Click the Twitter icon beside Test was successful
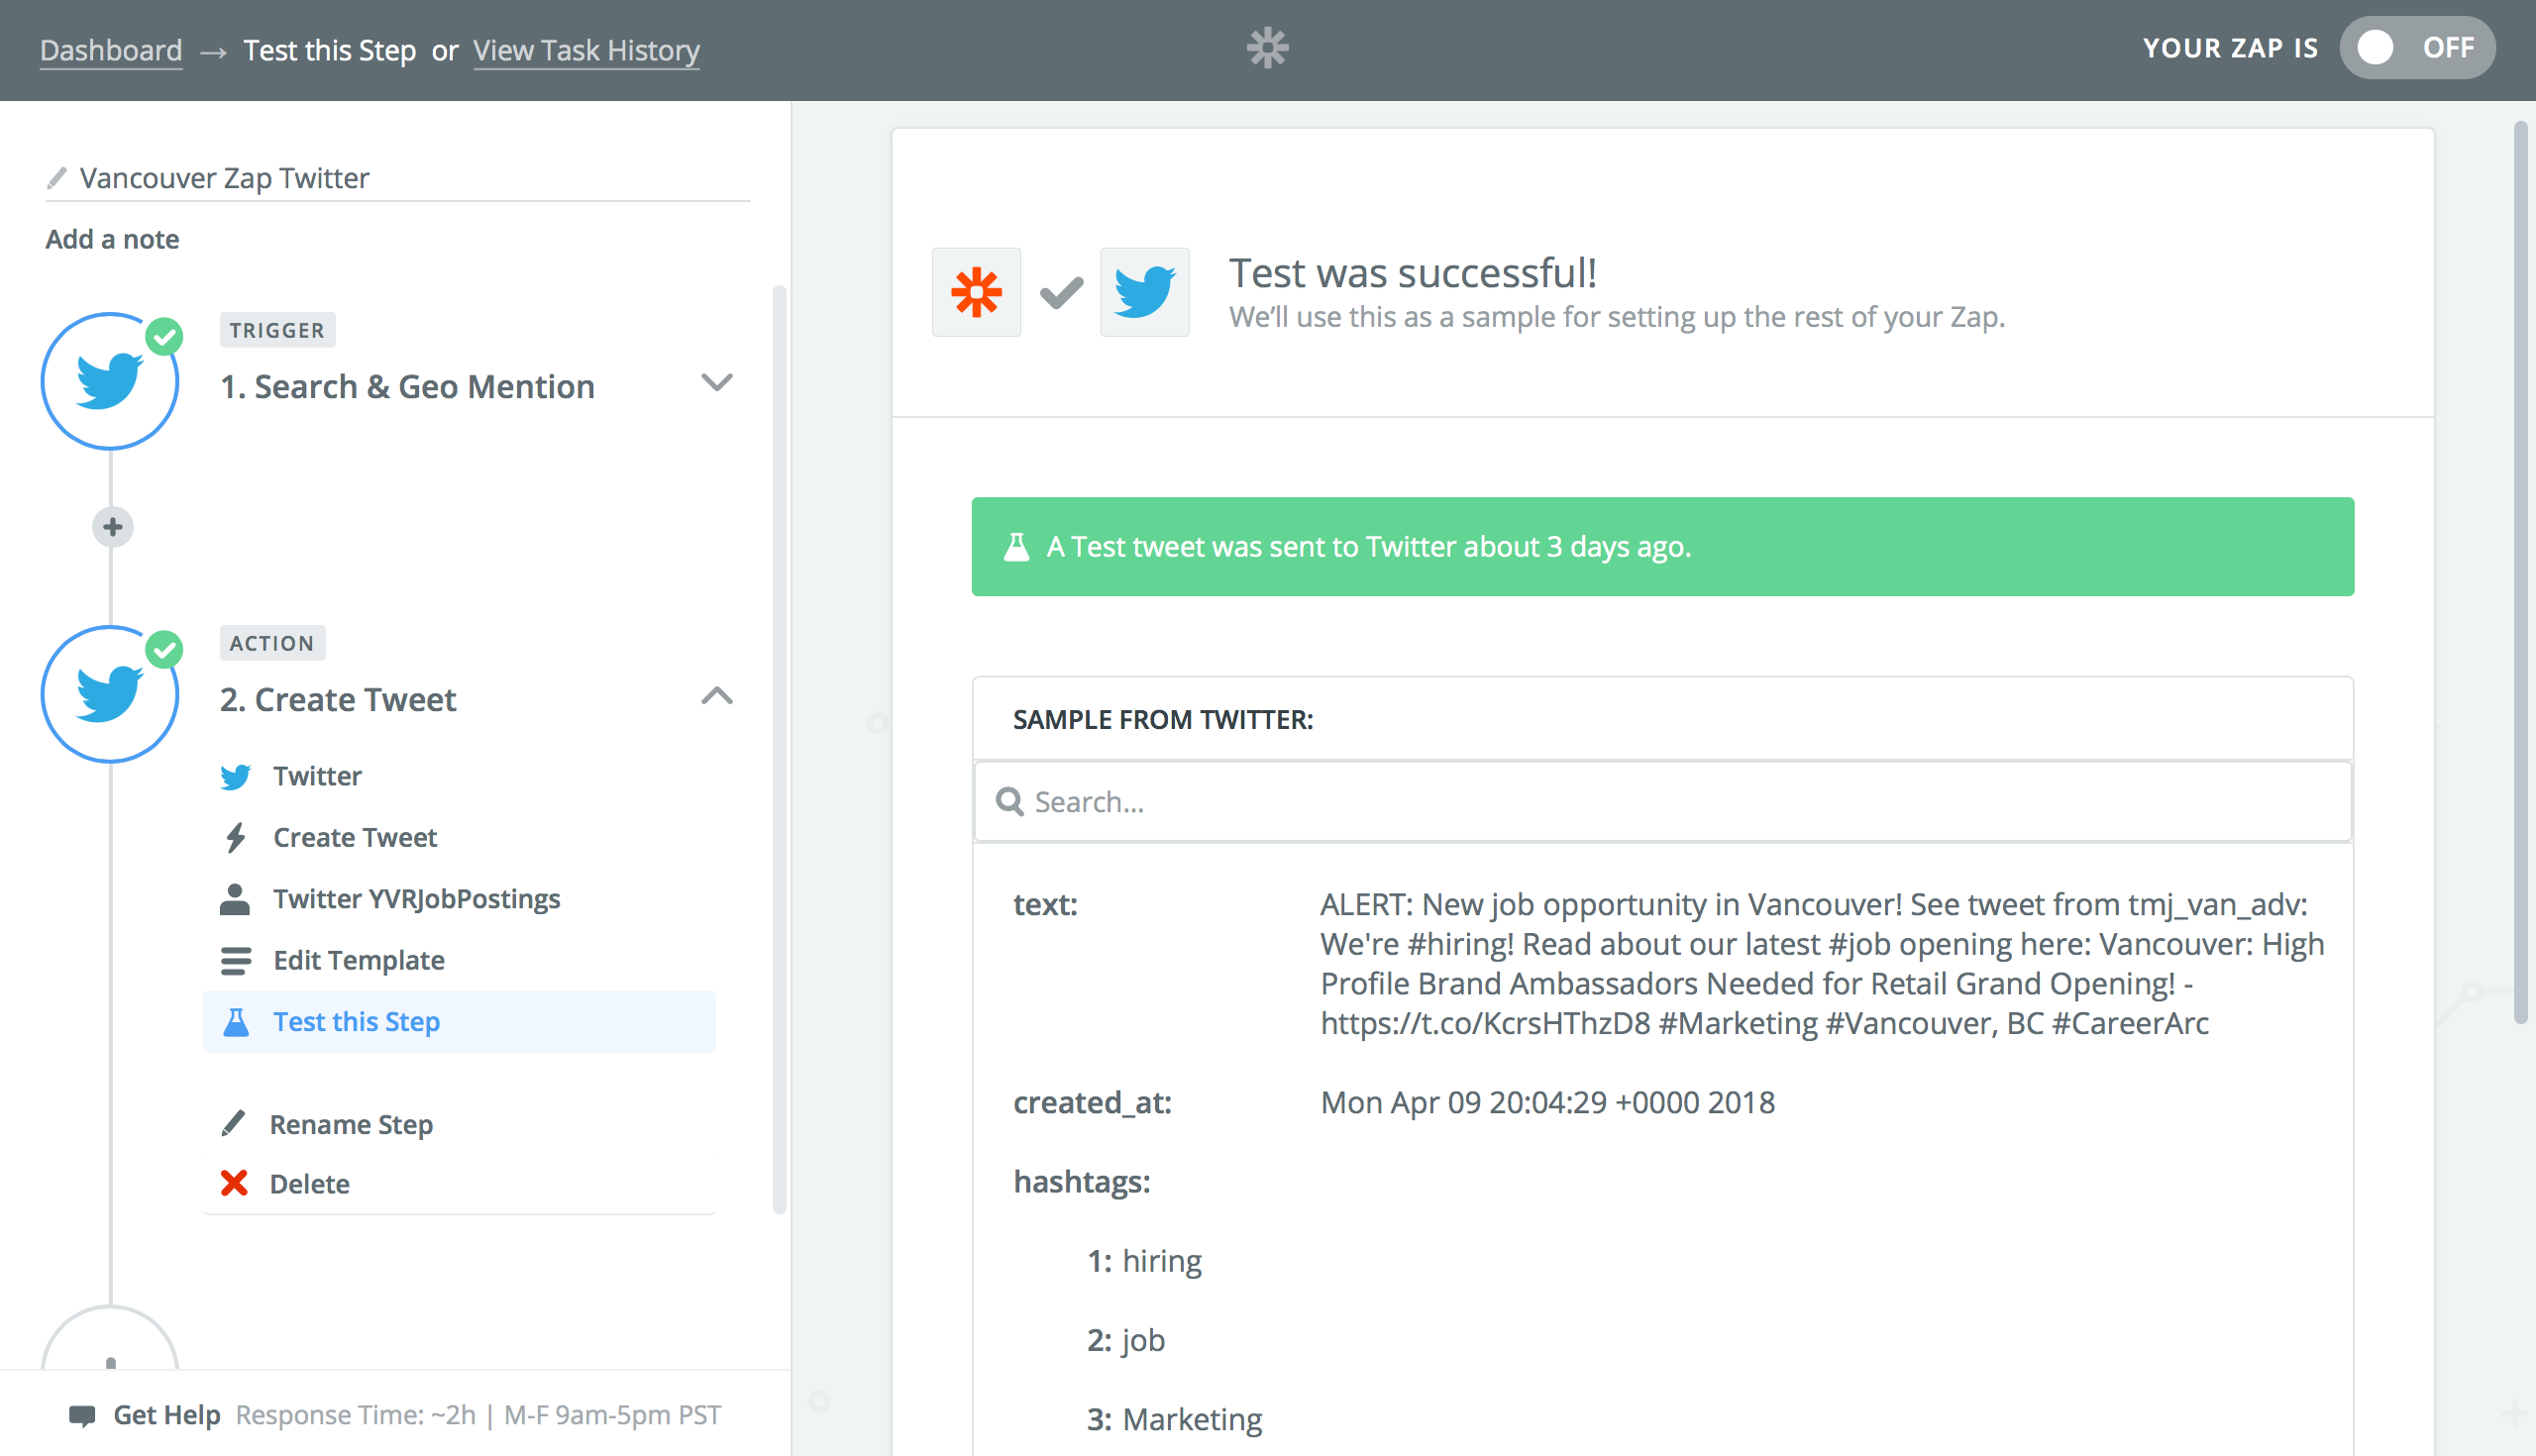 [1145, 292]
